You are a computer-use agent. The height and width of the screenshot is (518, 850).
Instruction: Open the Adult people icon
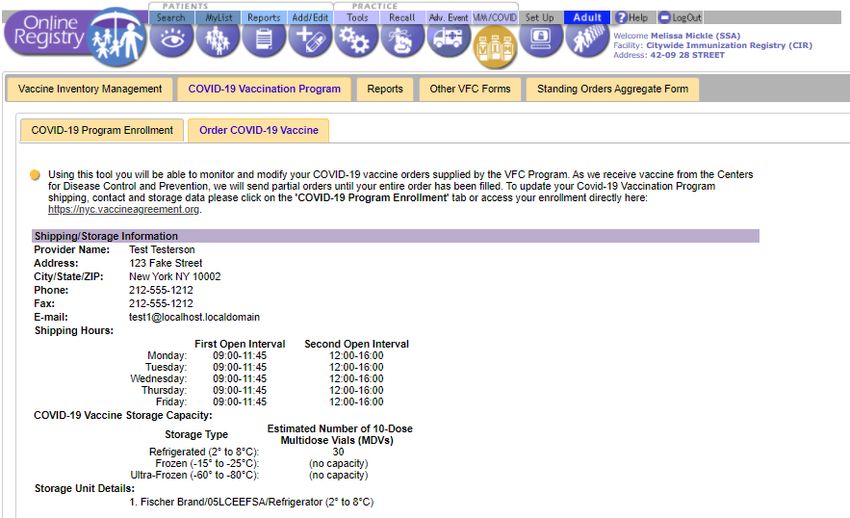588,39
